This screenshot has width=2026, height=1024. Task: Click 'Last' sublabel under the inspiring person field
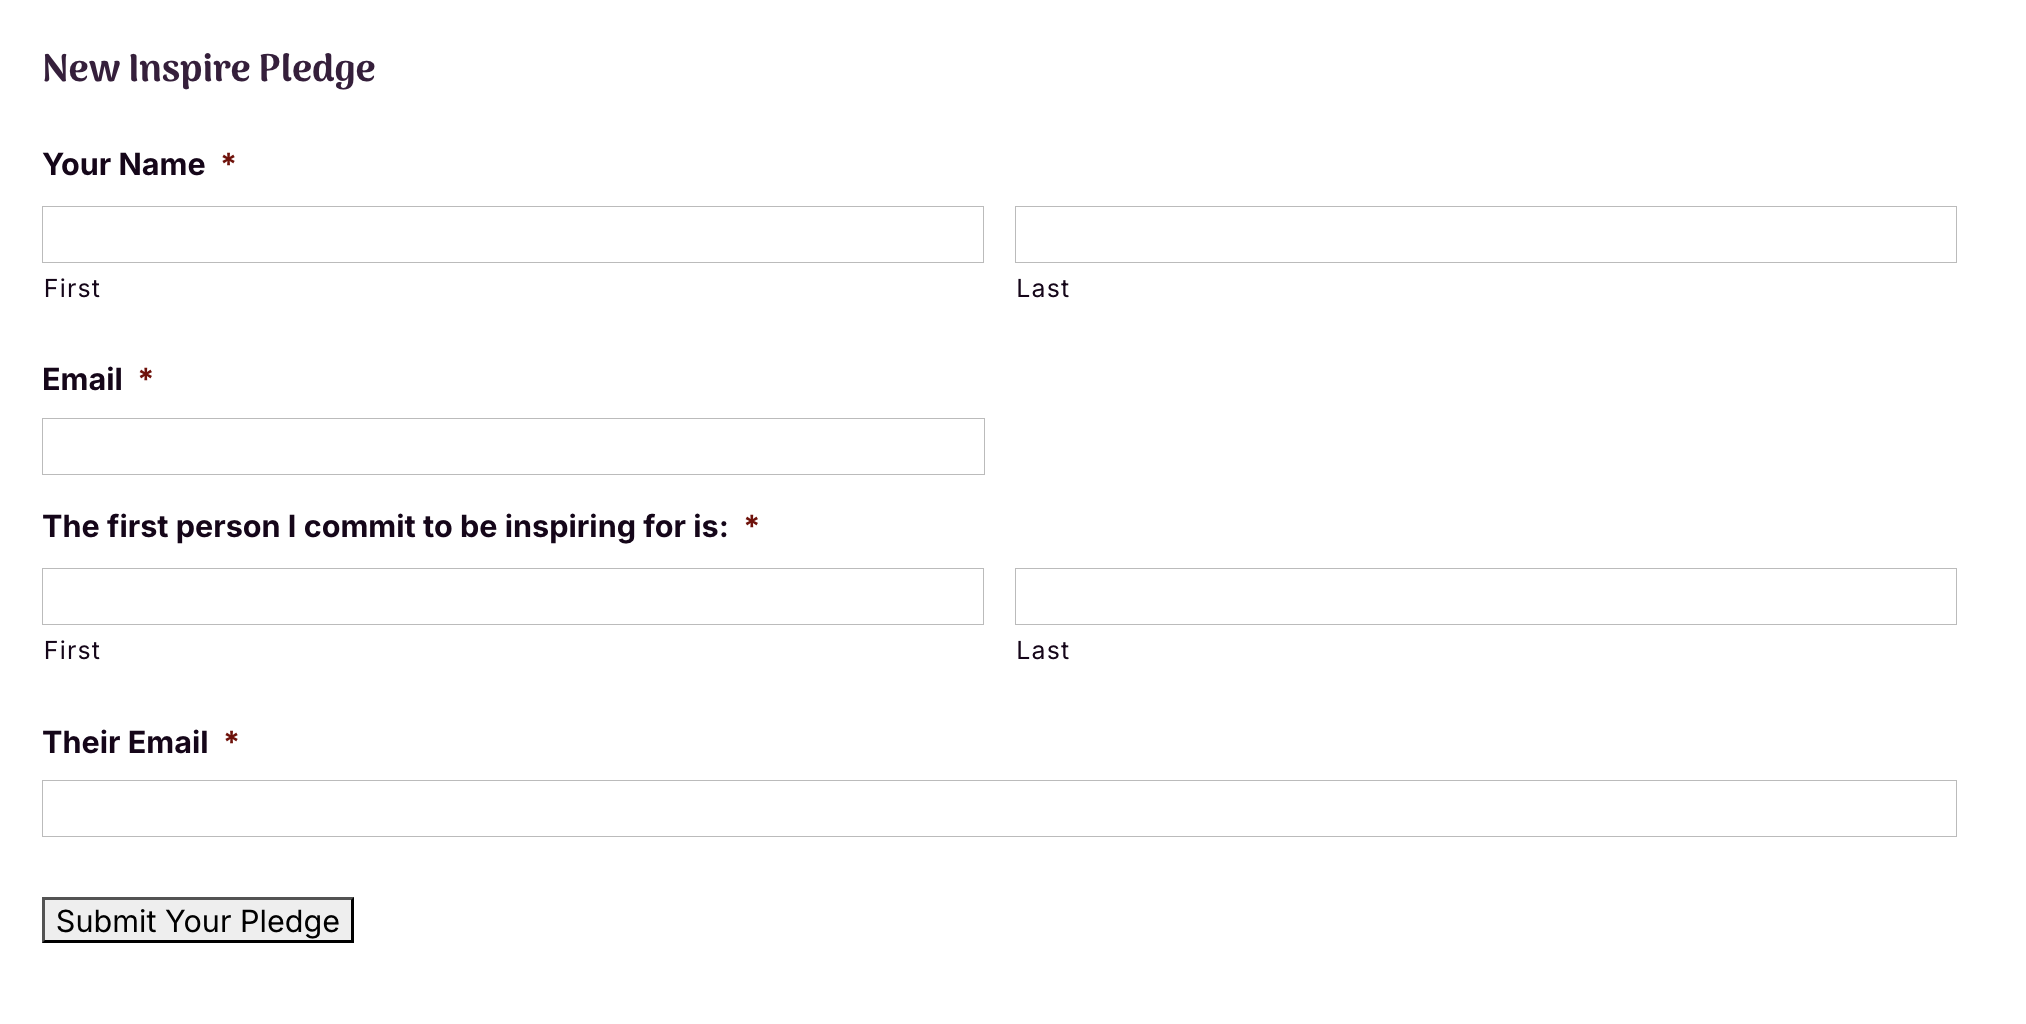pos(1042,651)
